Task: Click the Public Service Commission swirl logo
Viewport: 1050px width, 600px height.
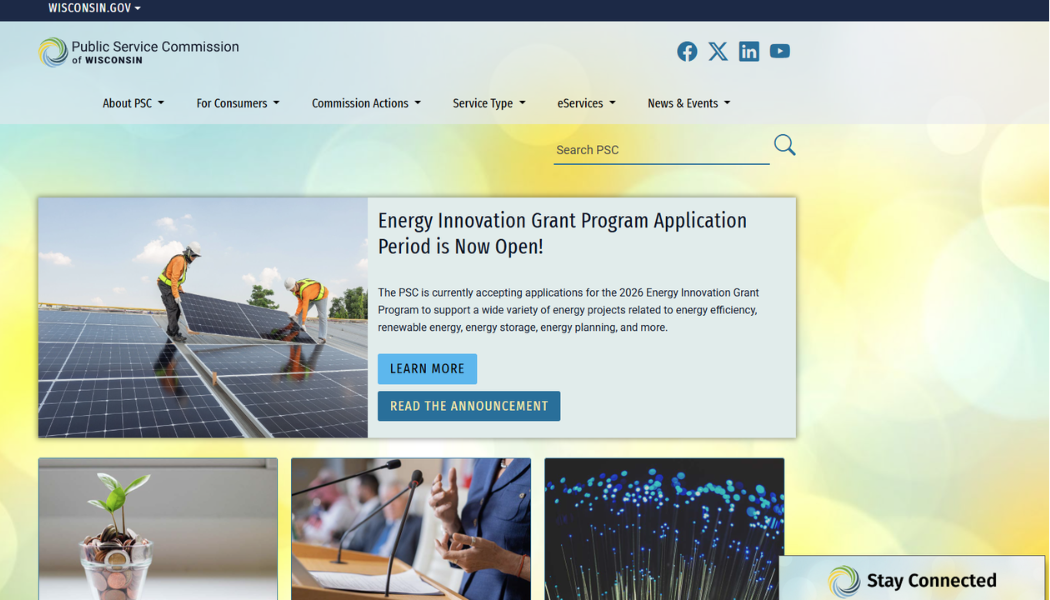Action: tap(53, 52)
